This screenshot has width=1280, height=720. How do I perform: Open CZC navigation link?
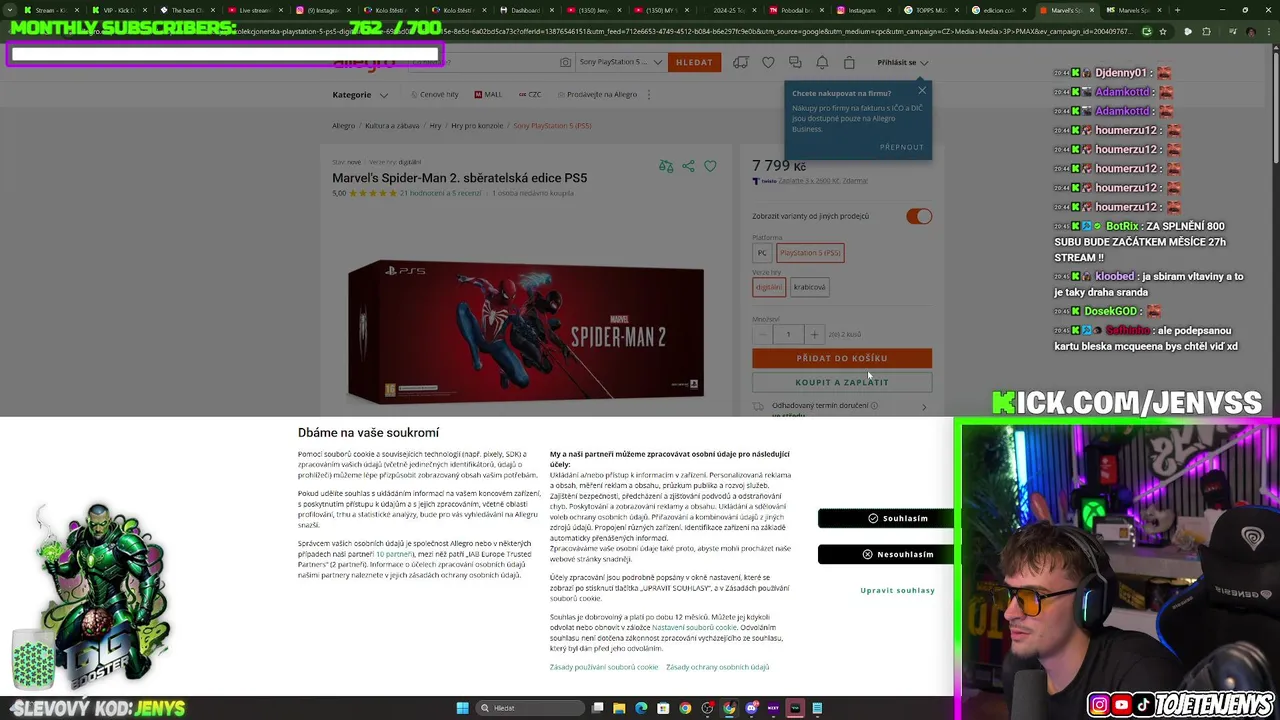click(529, 94)
